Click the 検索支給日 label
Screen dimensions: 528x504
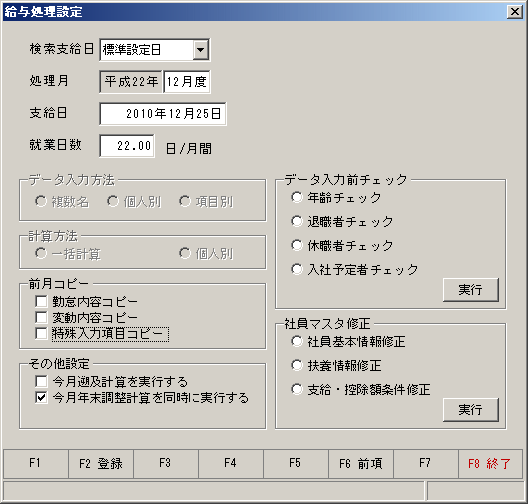[62, 49]
